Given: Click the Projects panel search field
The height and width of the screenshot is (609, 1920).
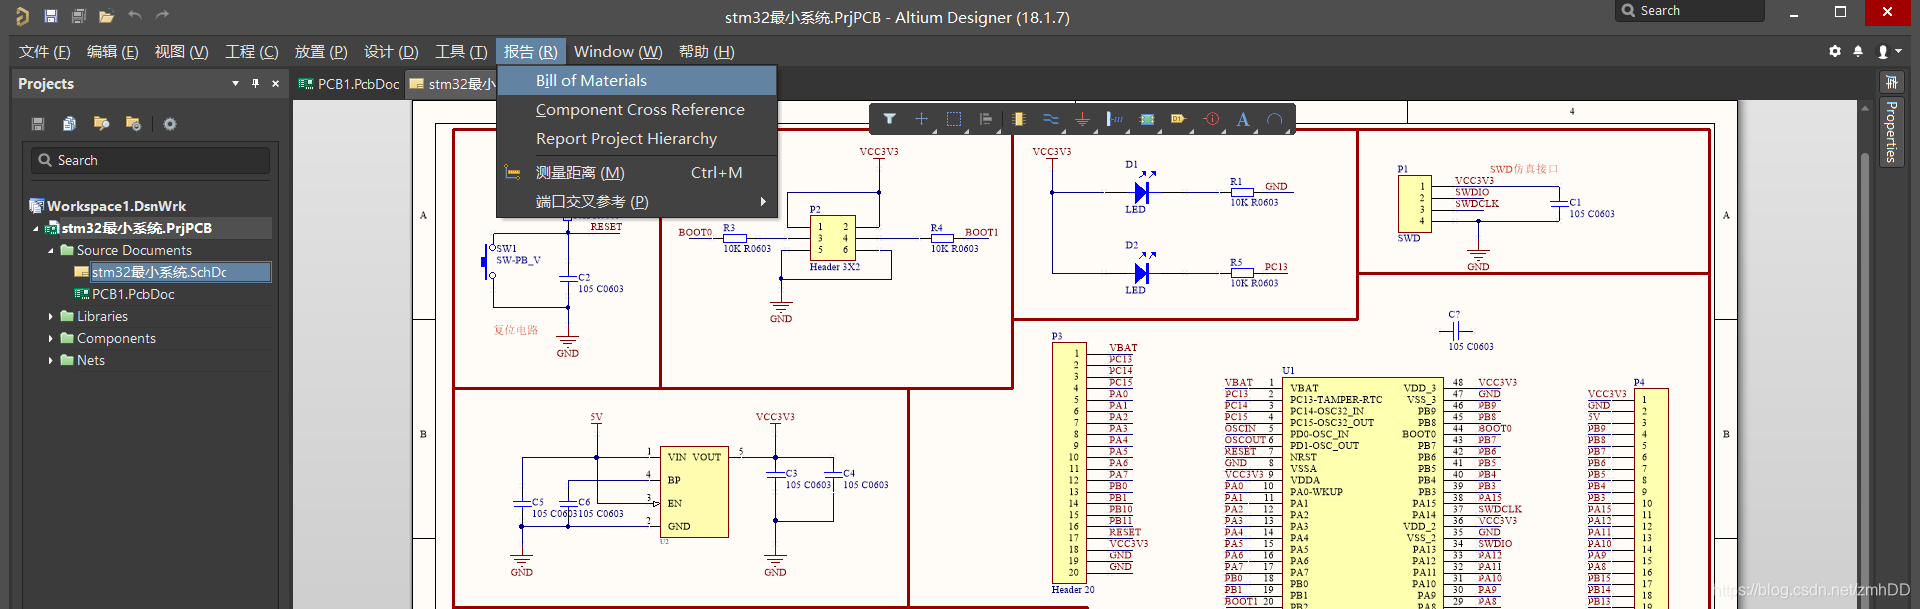Looking at the screenshot, I should tap(150, 160).
